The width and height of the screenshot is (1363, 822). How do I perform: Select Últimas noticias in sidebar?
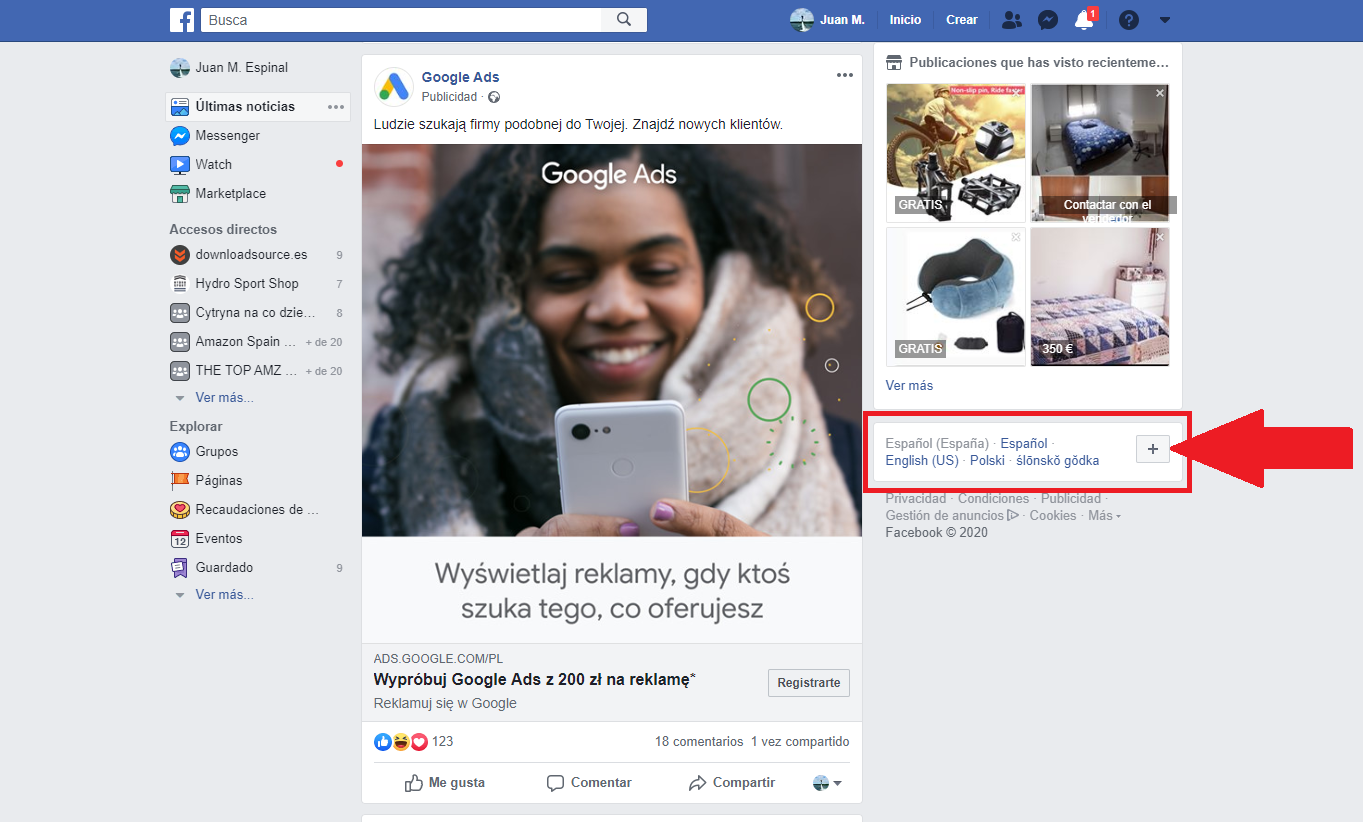click(x=245, y=106)
